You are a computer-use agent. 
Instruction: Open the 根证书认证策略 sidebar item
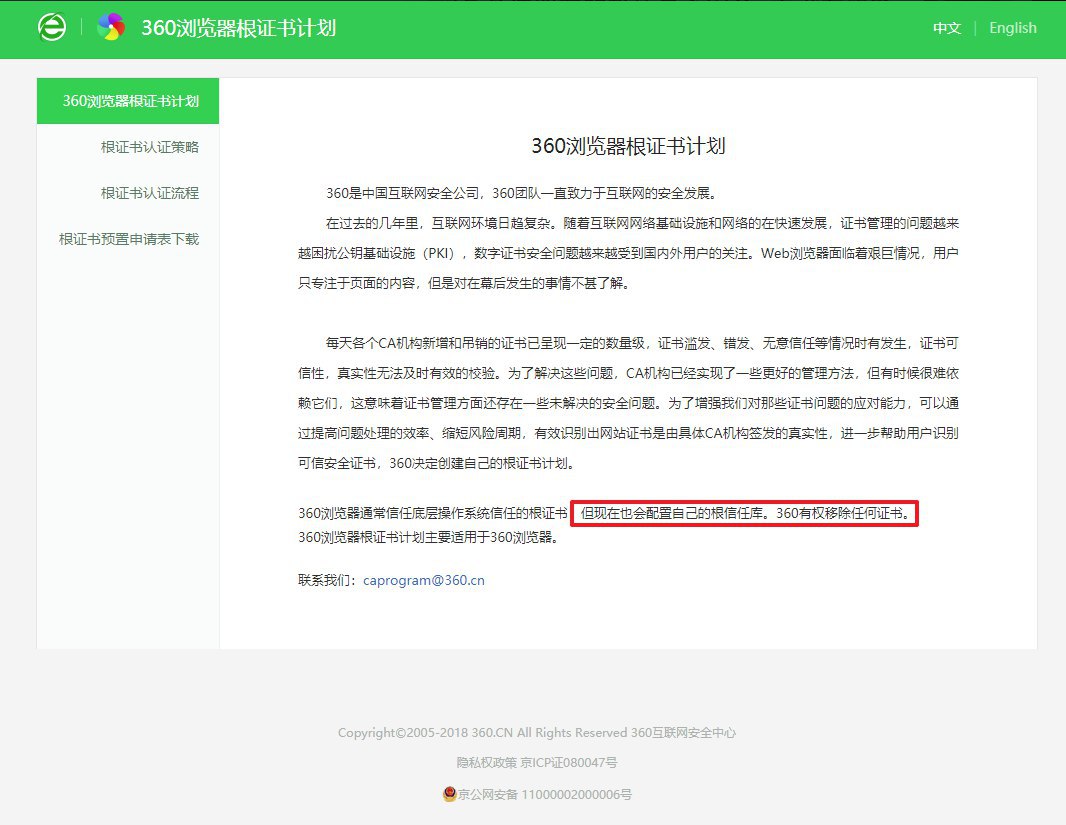pos(149,147)
